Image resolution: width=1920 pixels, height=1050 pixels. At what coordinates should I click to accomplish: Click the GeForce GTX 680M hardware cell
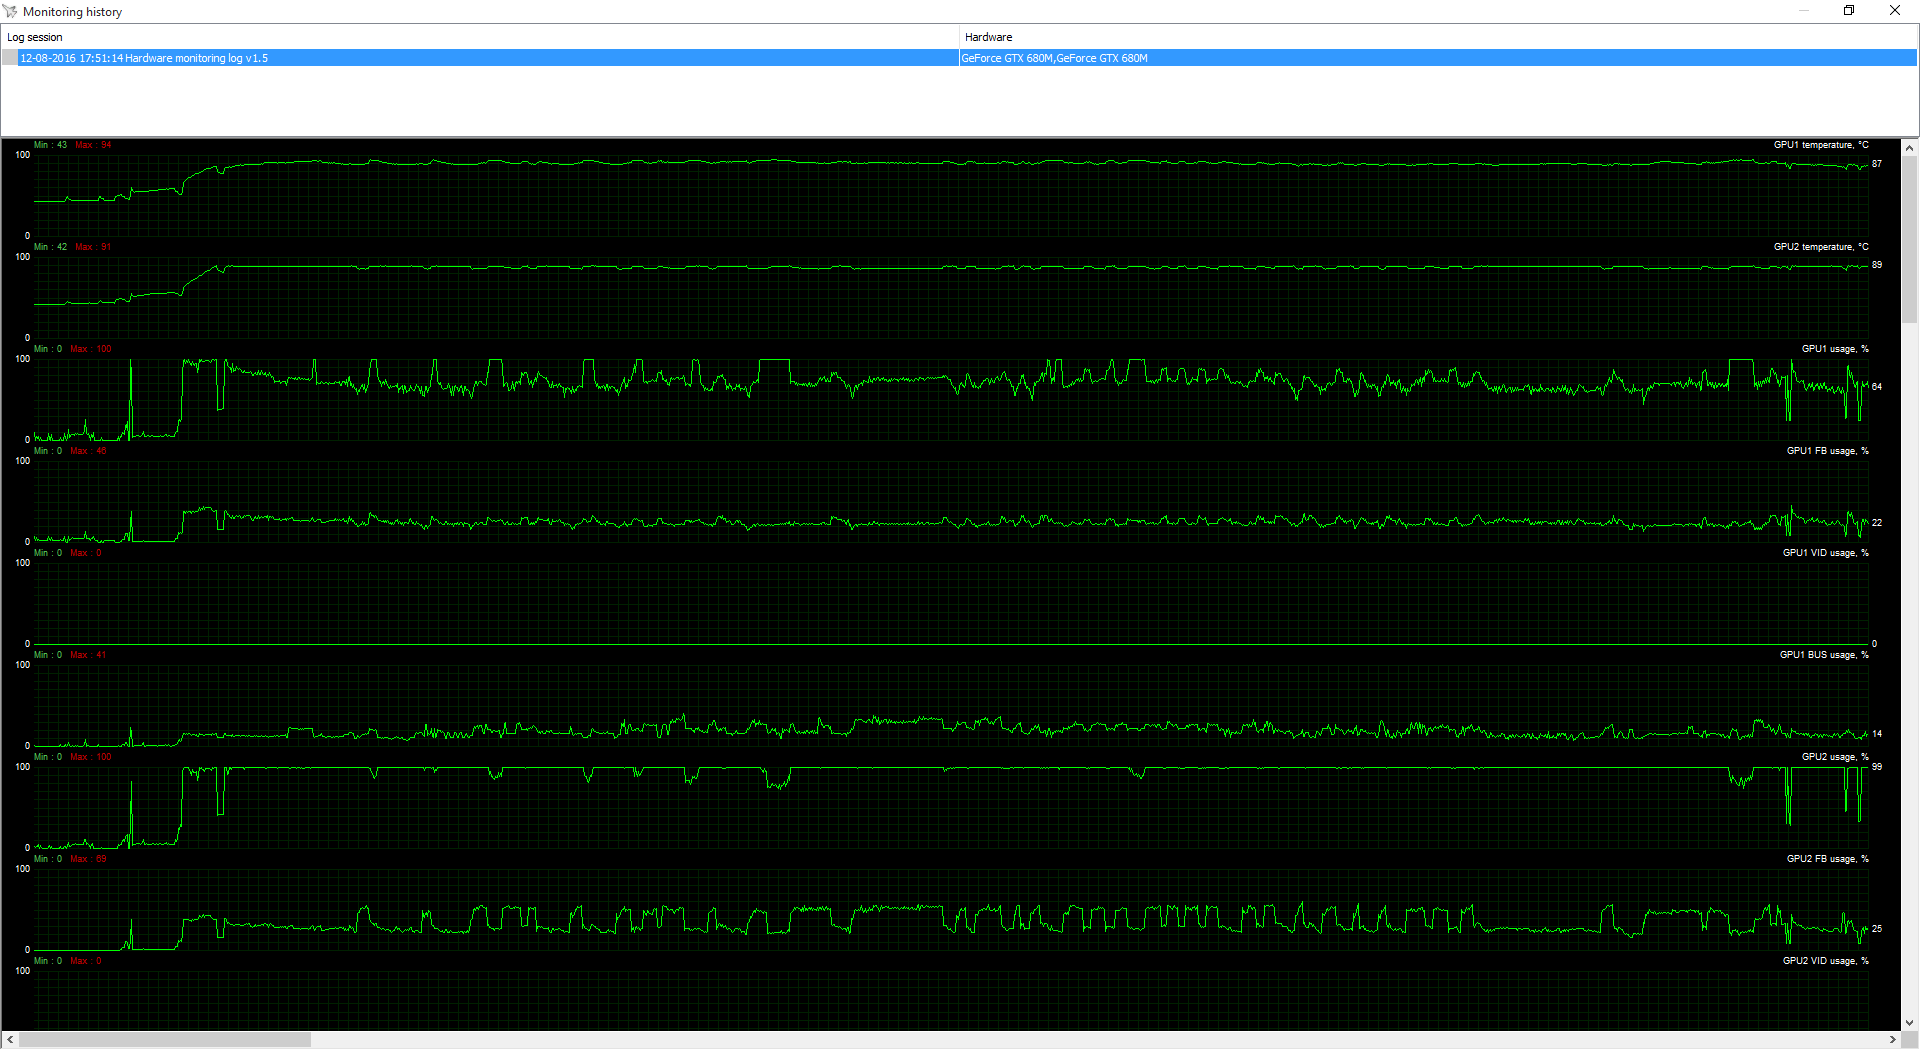pyautogui.click(x=1438, y=58)
